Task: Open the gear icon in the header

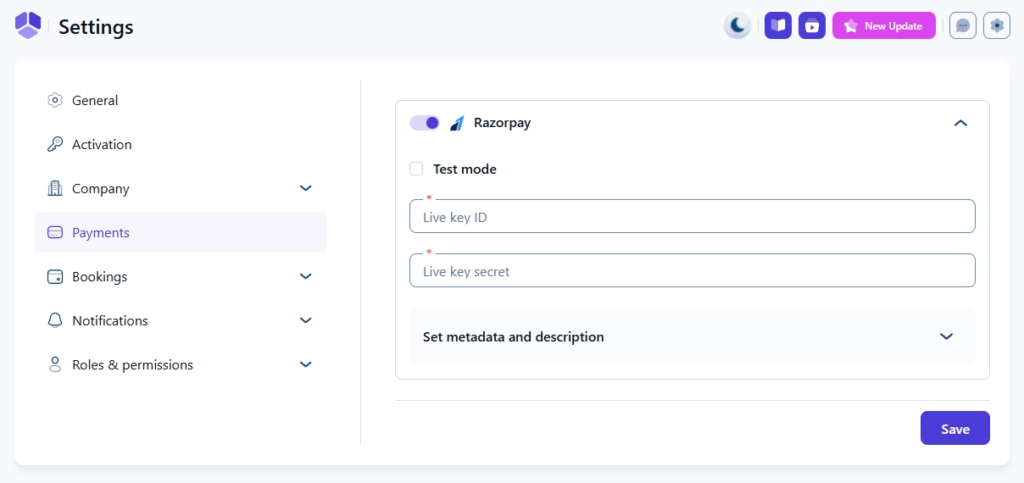Action: coord(997,26)
